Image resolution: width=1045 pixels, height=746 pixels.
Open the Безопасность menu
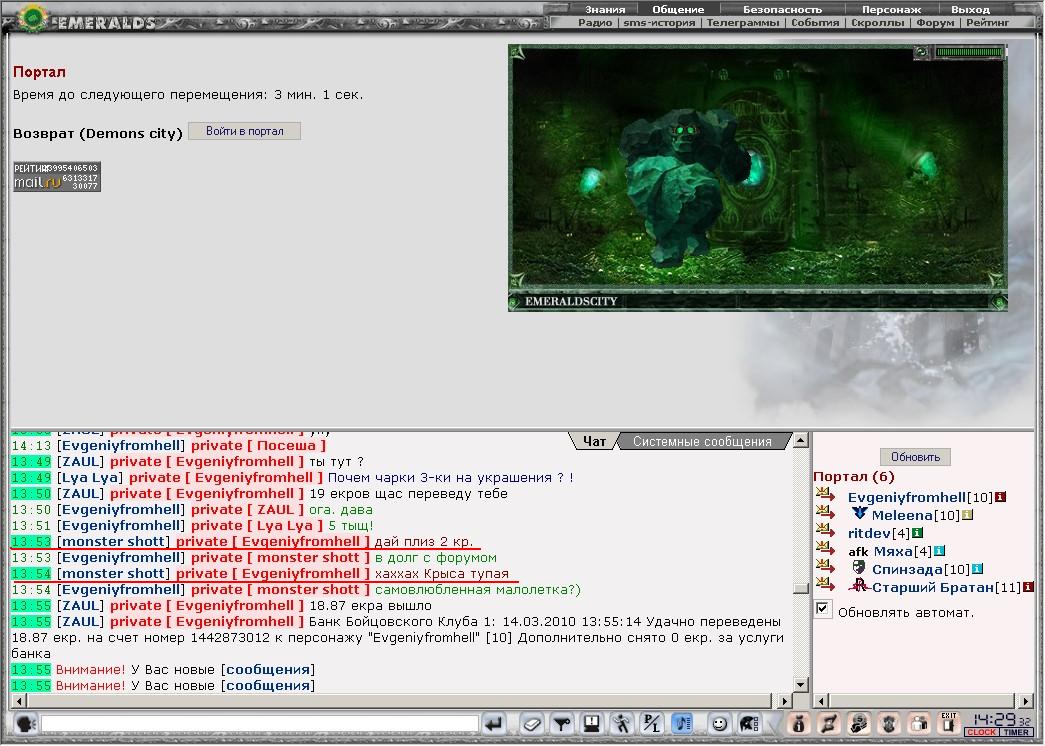point(782,9)
